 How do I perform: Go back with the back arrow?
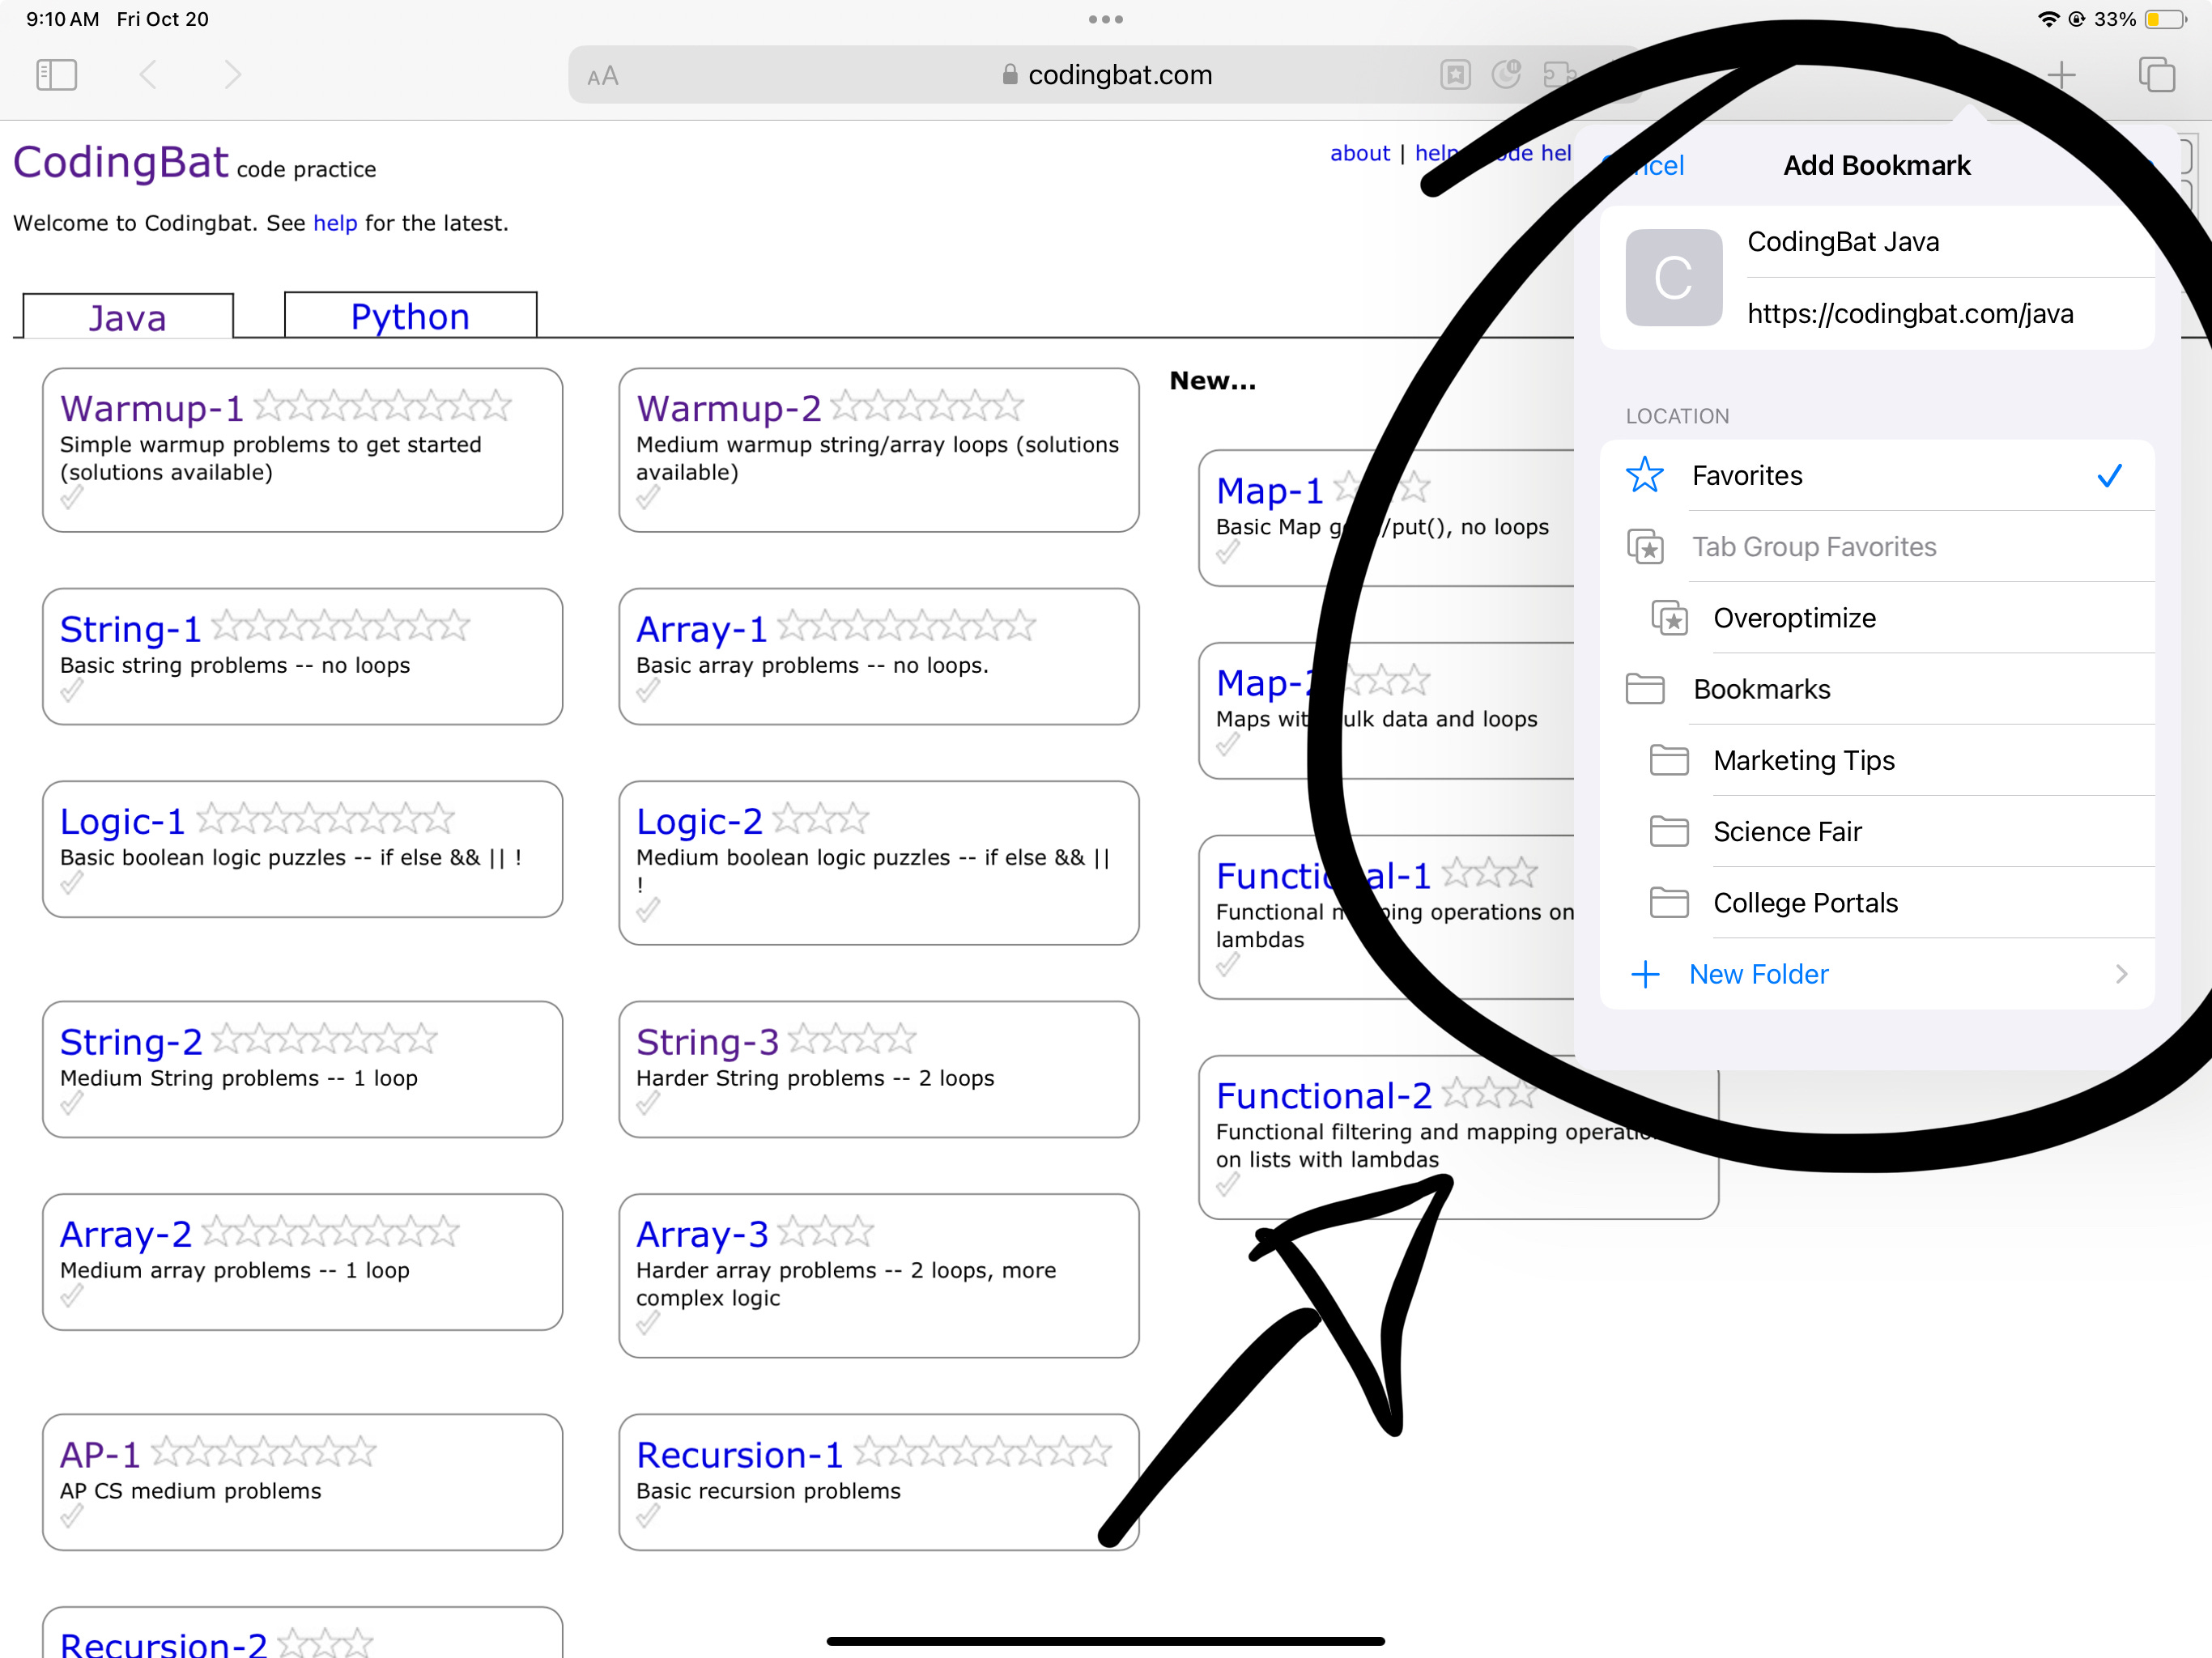[148, 75]
